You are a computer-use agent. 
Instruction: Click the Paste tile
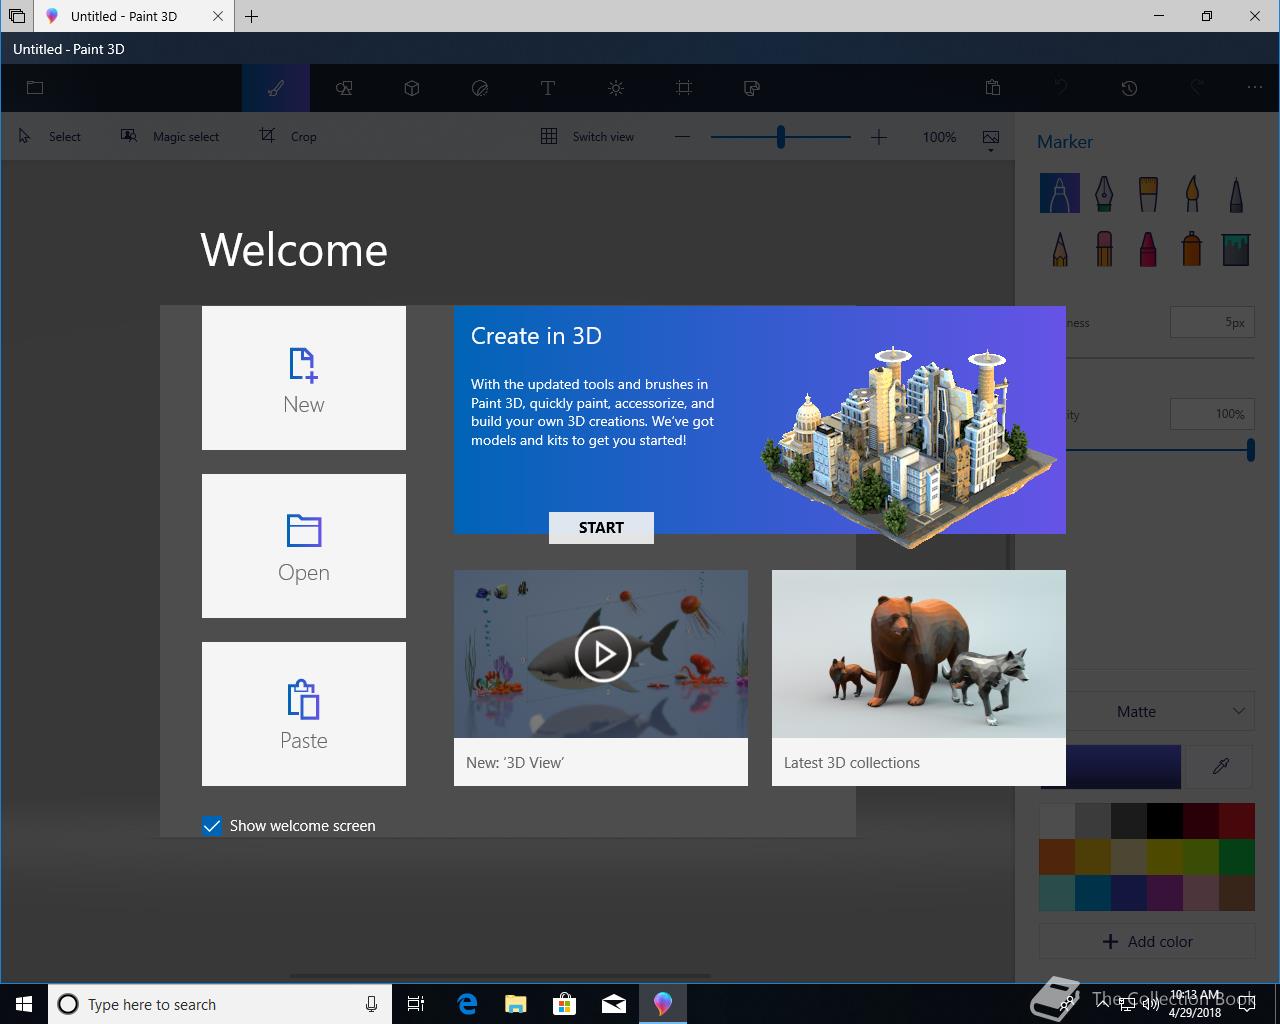304,714
